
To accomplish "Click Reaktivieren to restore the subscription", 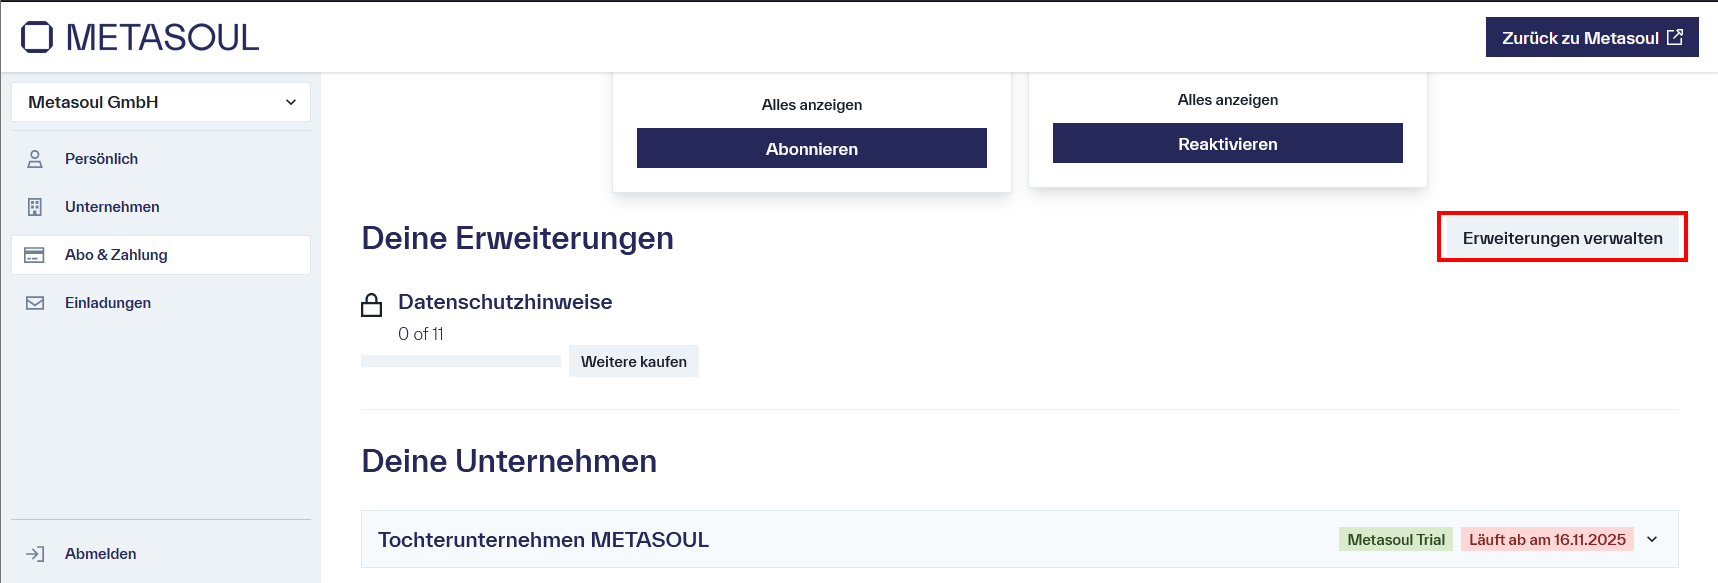I will coord(1227,143).
